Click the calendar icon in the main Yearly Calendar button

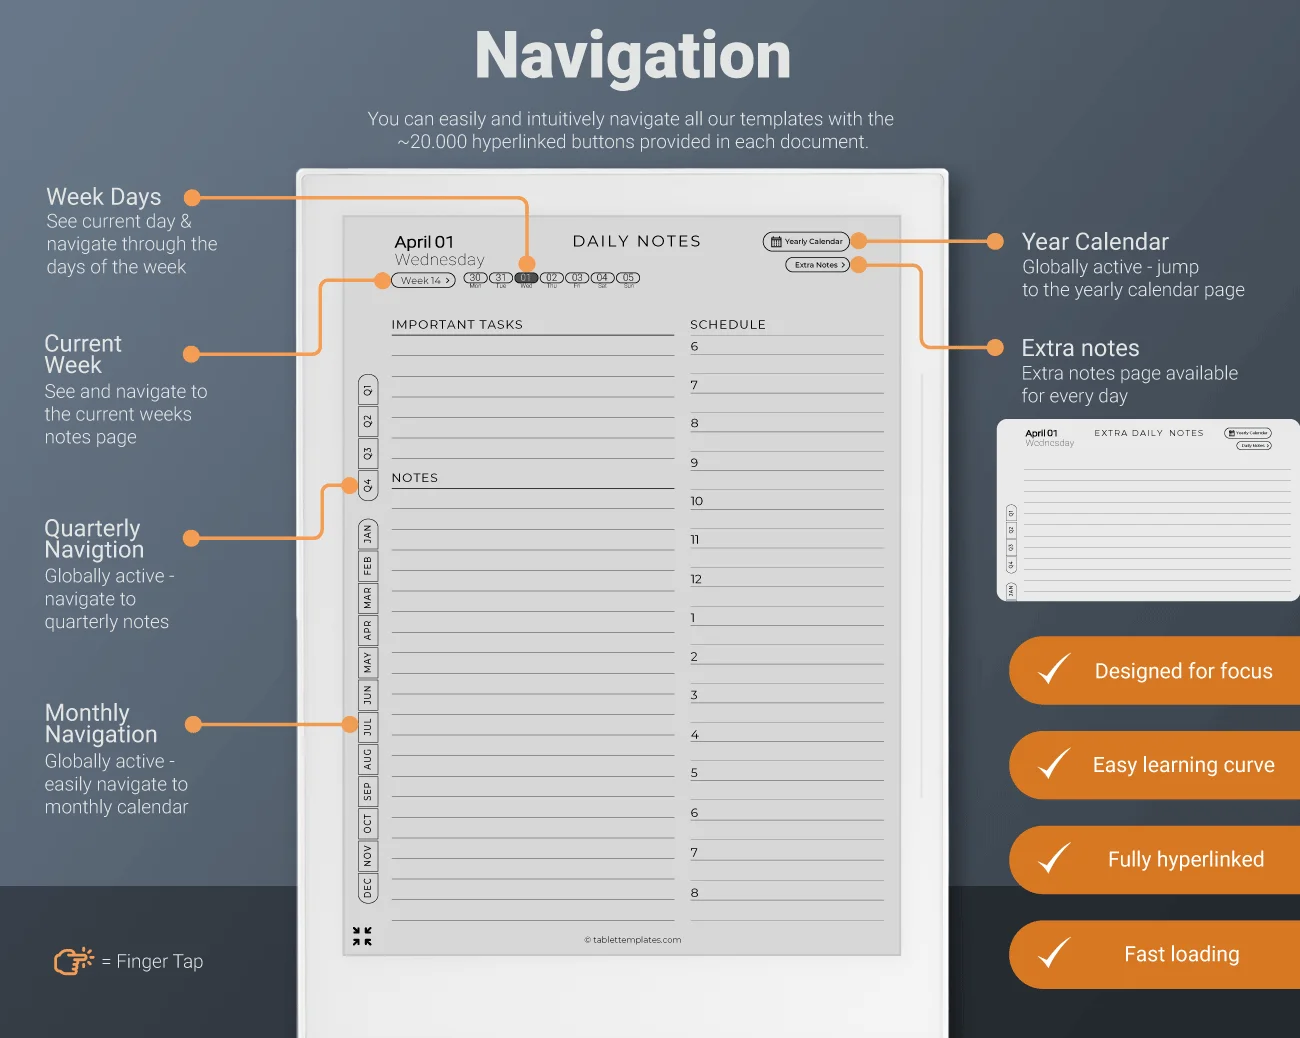776,242
